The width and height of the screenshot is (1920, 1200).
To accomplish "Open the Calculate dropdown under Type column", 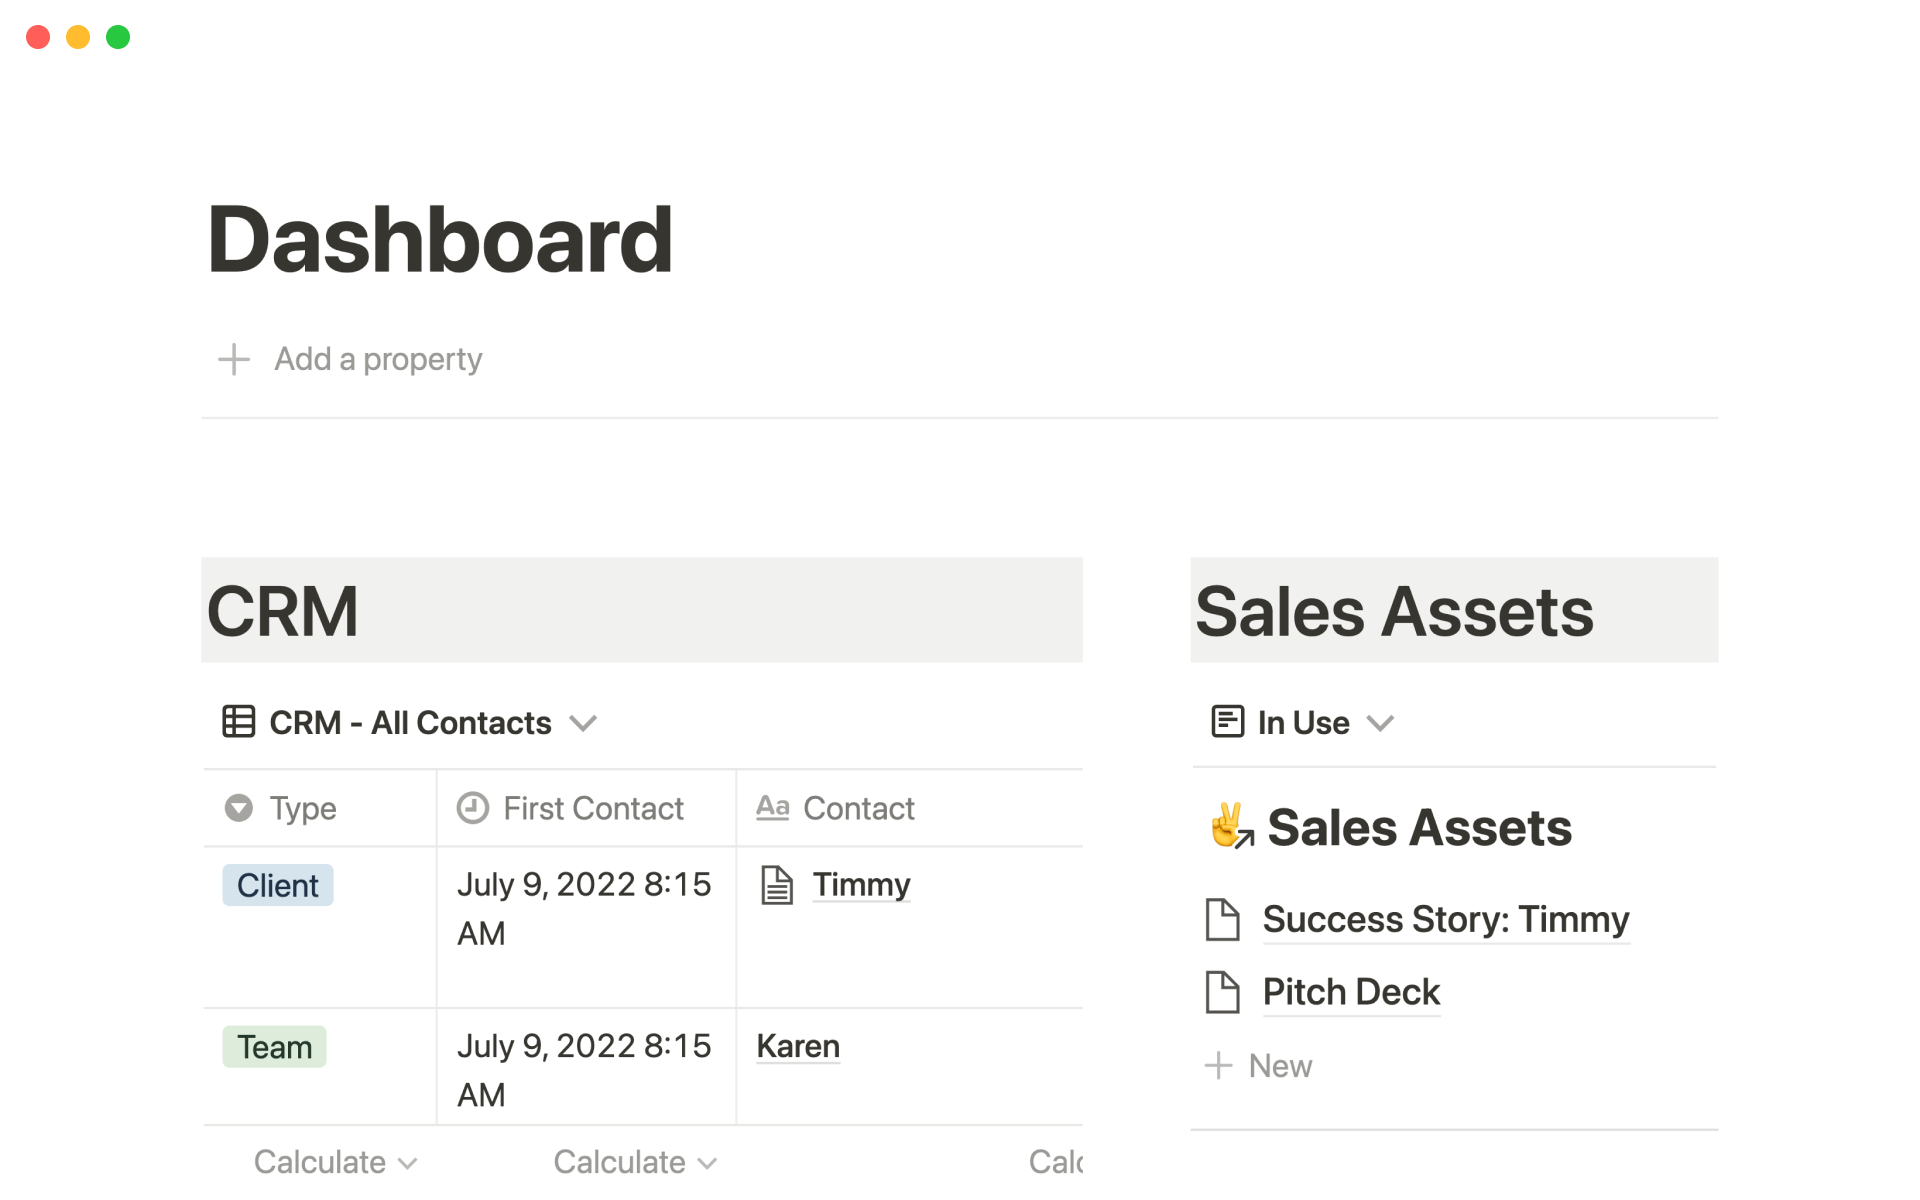I will (x=335, y=1162).
